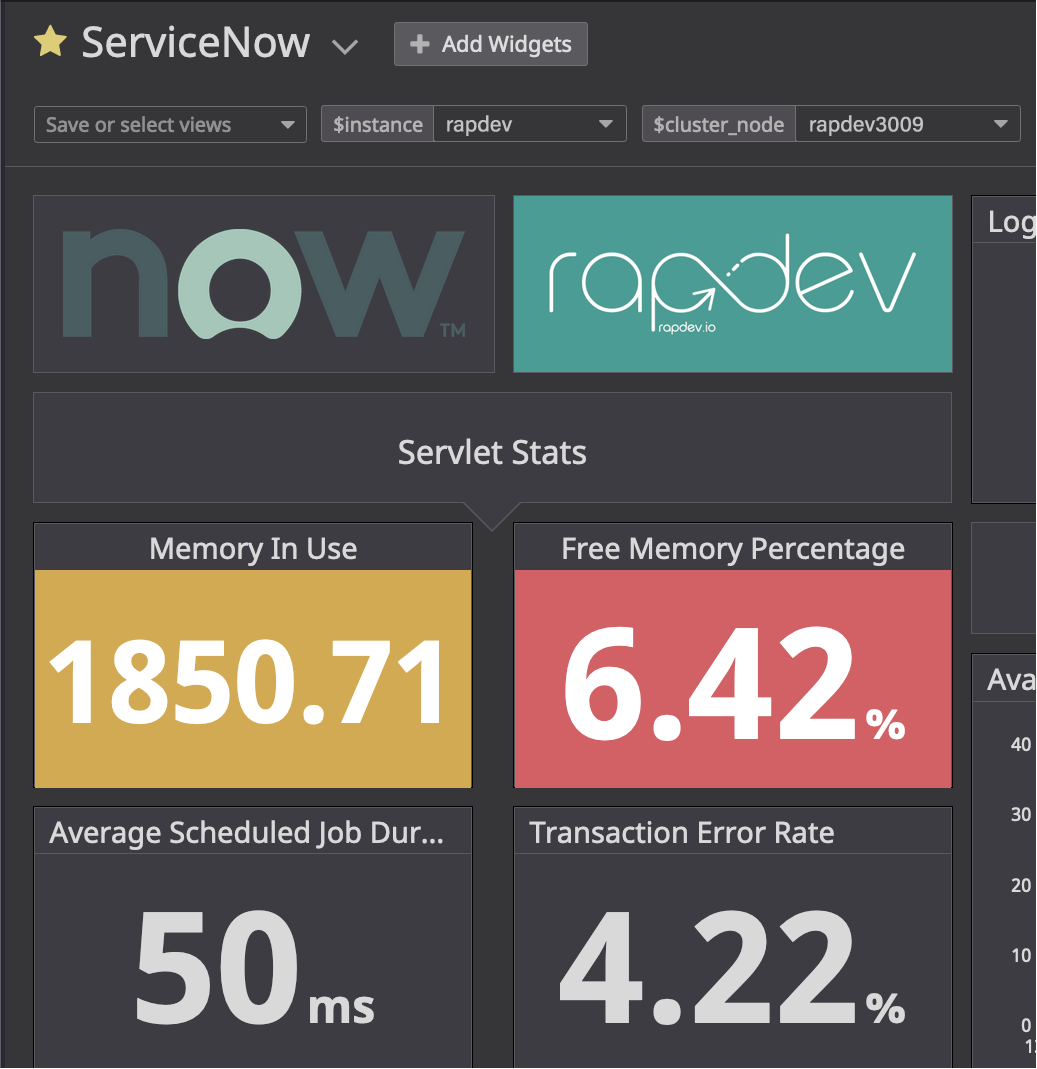Screen dimensions: 1037x1069
Task: Click the rapdev logo image
Action: 732,284
